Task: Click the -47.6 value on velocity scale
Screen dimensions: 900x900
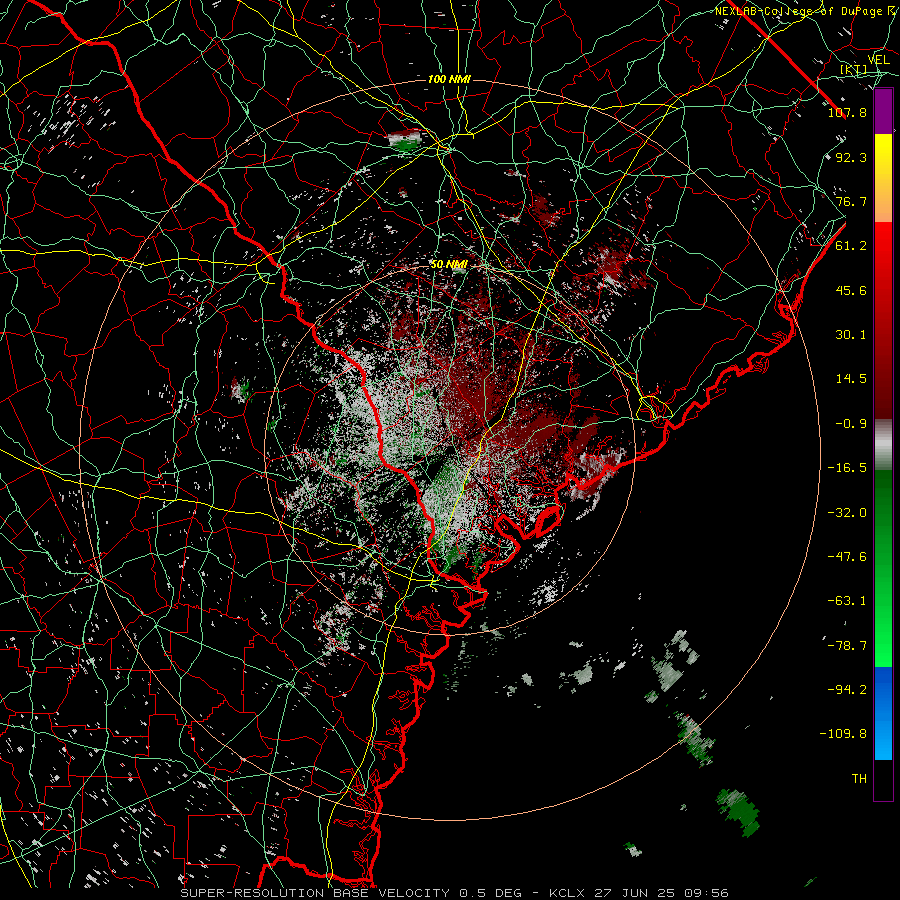Action: pos(847,557)
